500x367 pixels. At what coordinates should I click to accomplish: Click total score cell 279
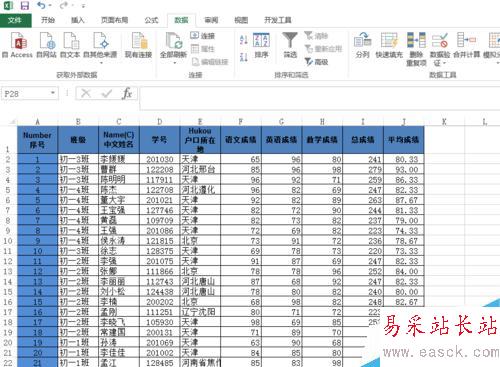363,169
